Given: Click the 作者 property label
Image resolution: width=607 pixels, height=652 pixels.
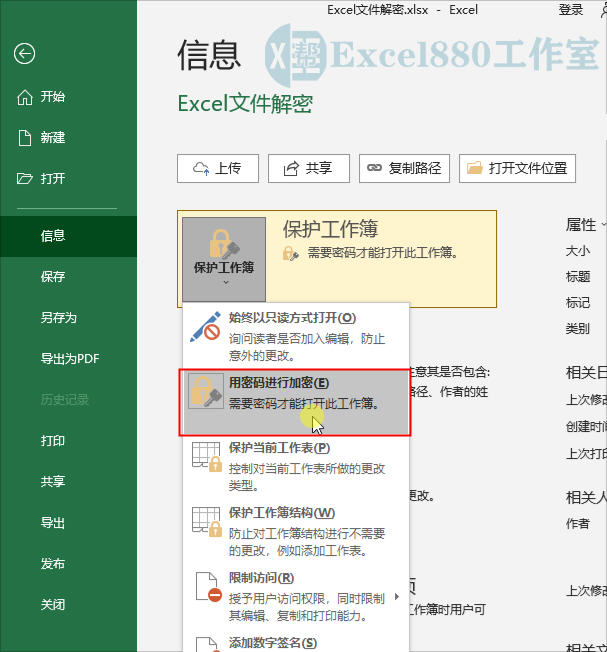Looking at the screenshot, I should (578, 524).
